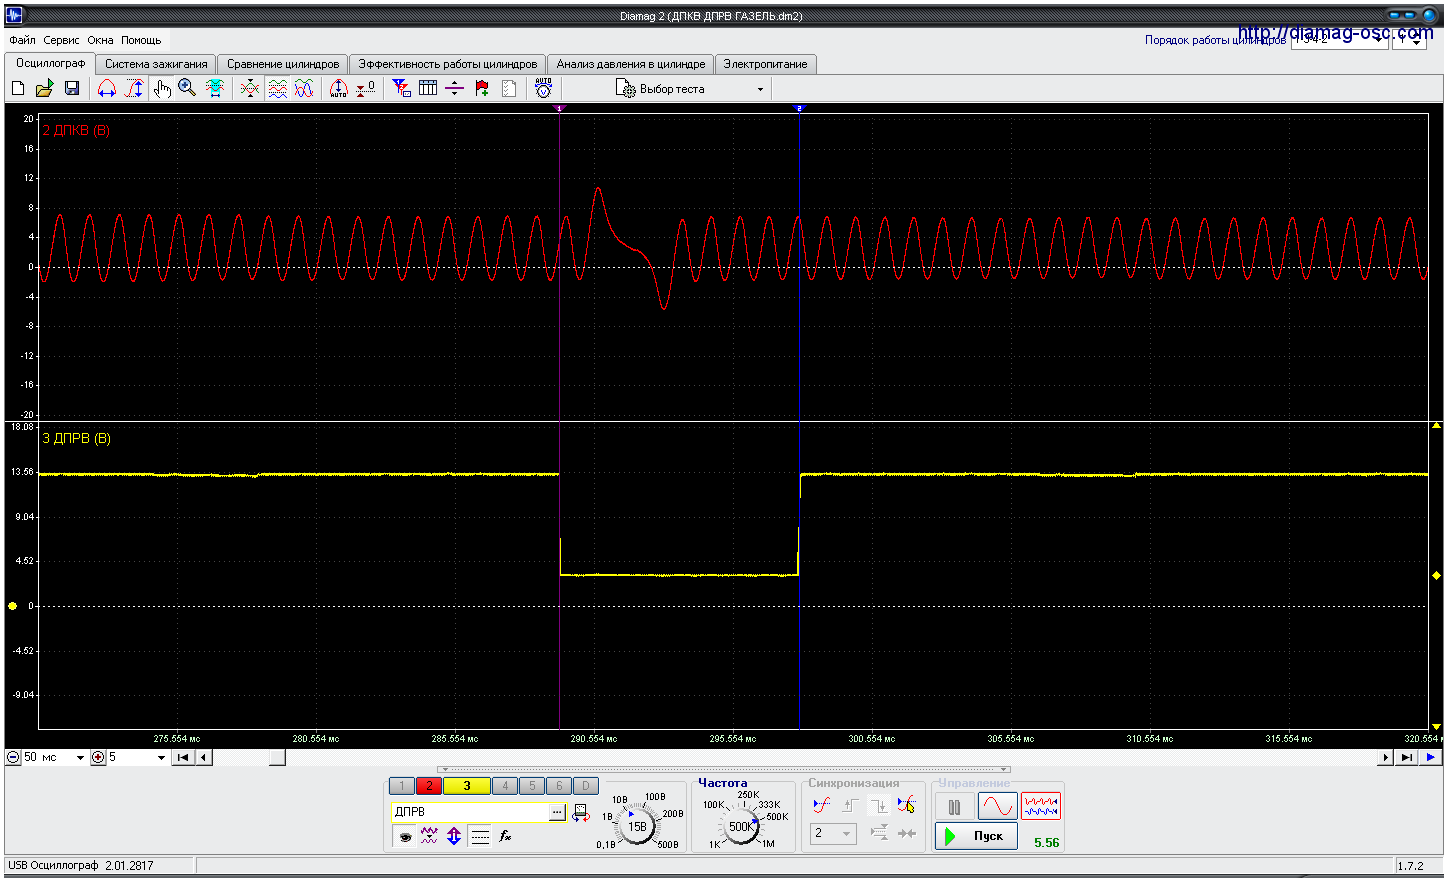Click the AUTO voltmeter gauge icon
The width and height of the screenshot is (1448, 878).
[544, 88]
